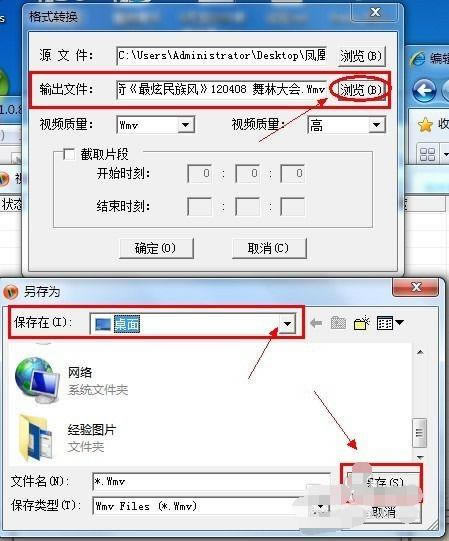Click 浏览(B) button for output file

pos(361,90)
